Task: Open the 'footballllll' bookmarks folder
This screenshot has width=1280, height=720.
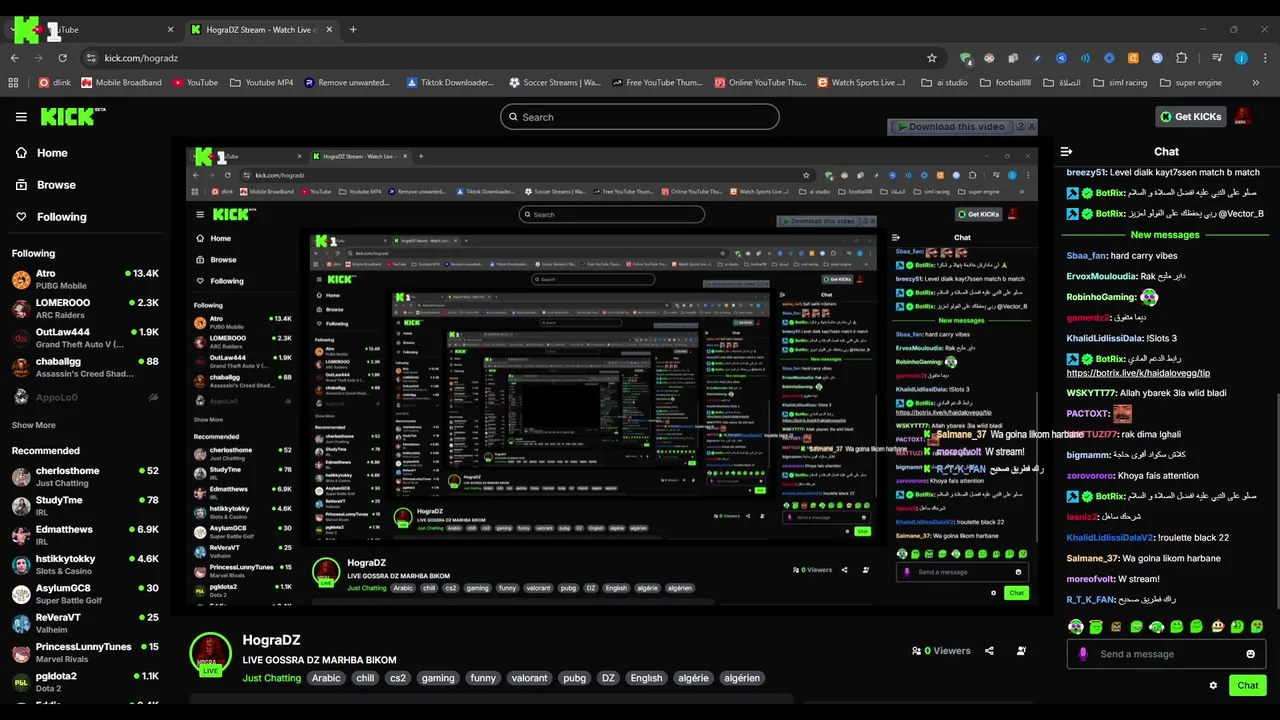Action: coord(1005,82)
